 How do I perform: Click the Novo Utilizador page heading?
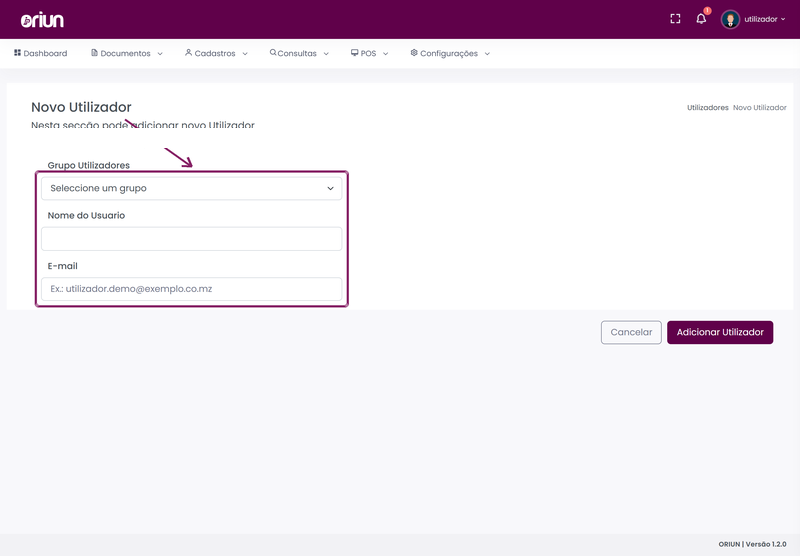coord(81,107)
